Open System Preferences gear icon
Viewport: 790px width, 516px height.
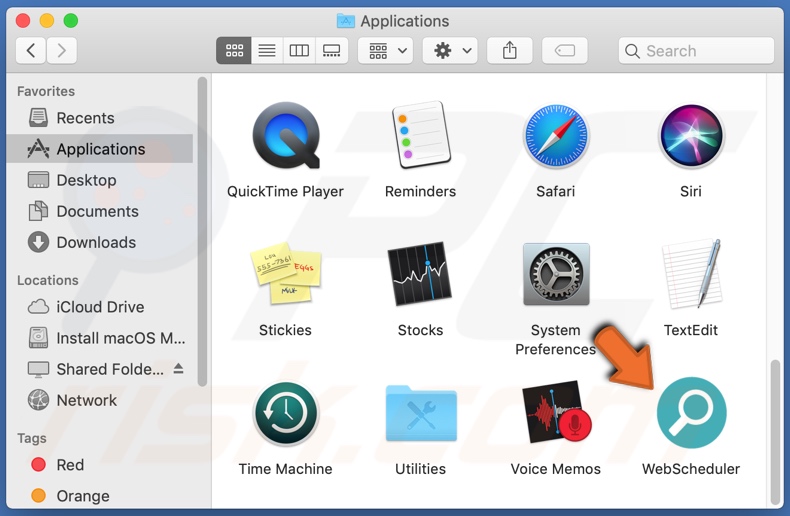555,276
